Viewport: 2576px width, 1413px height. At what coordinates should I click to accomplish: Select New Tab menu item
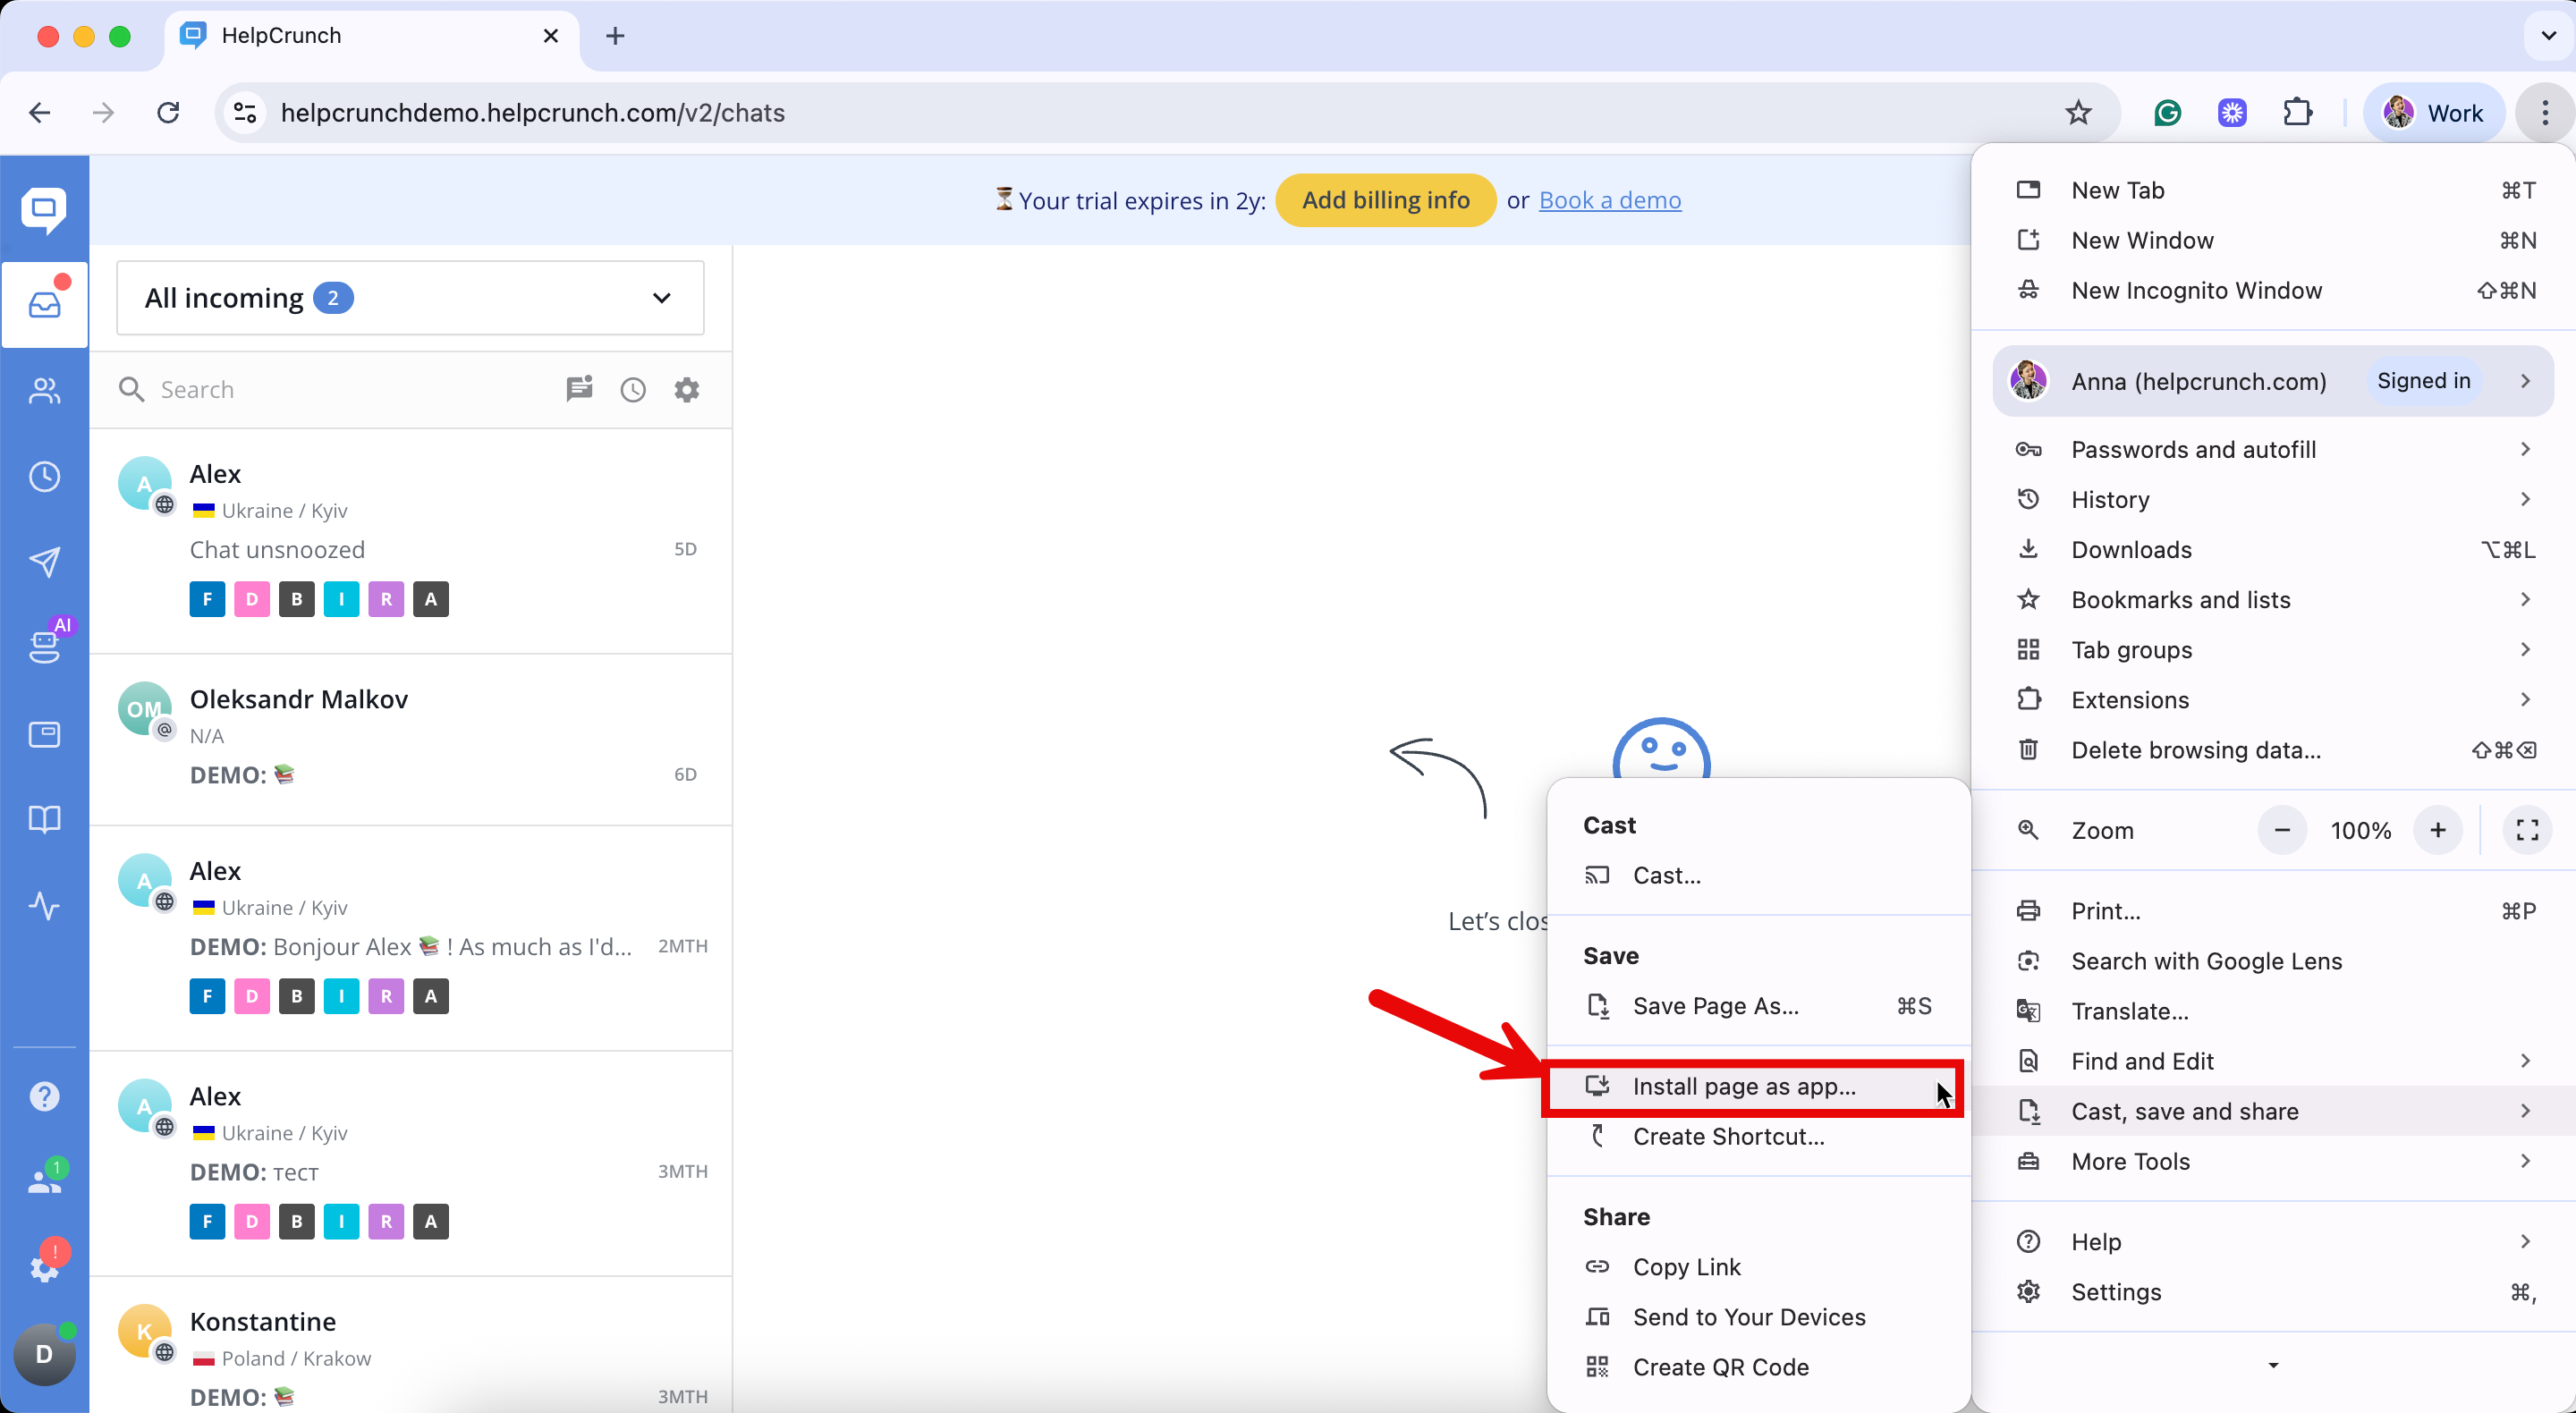(x=2272, y=190)
